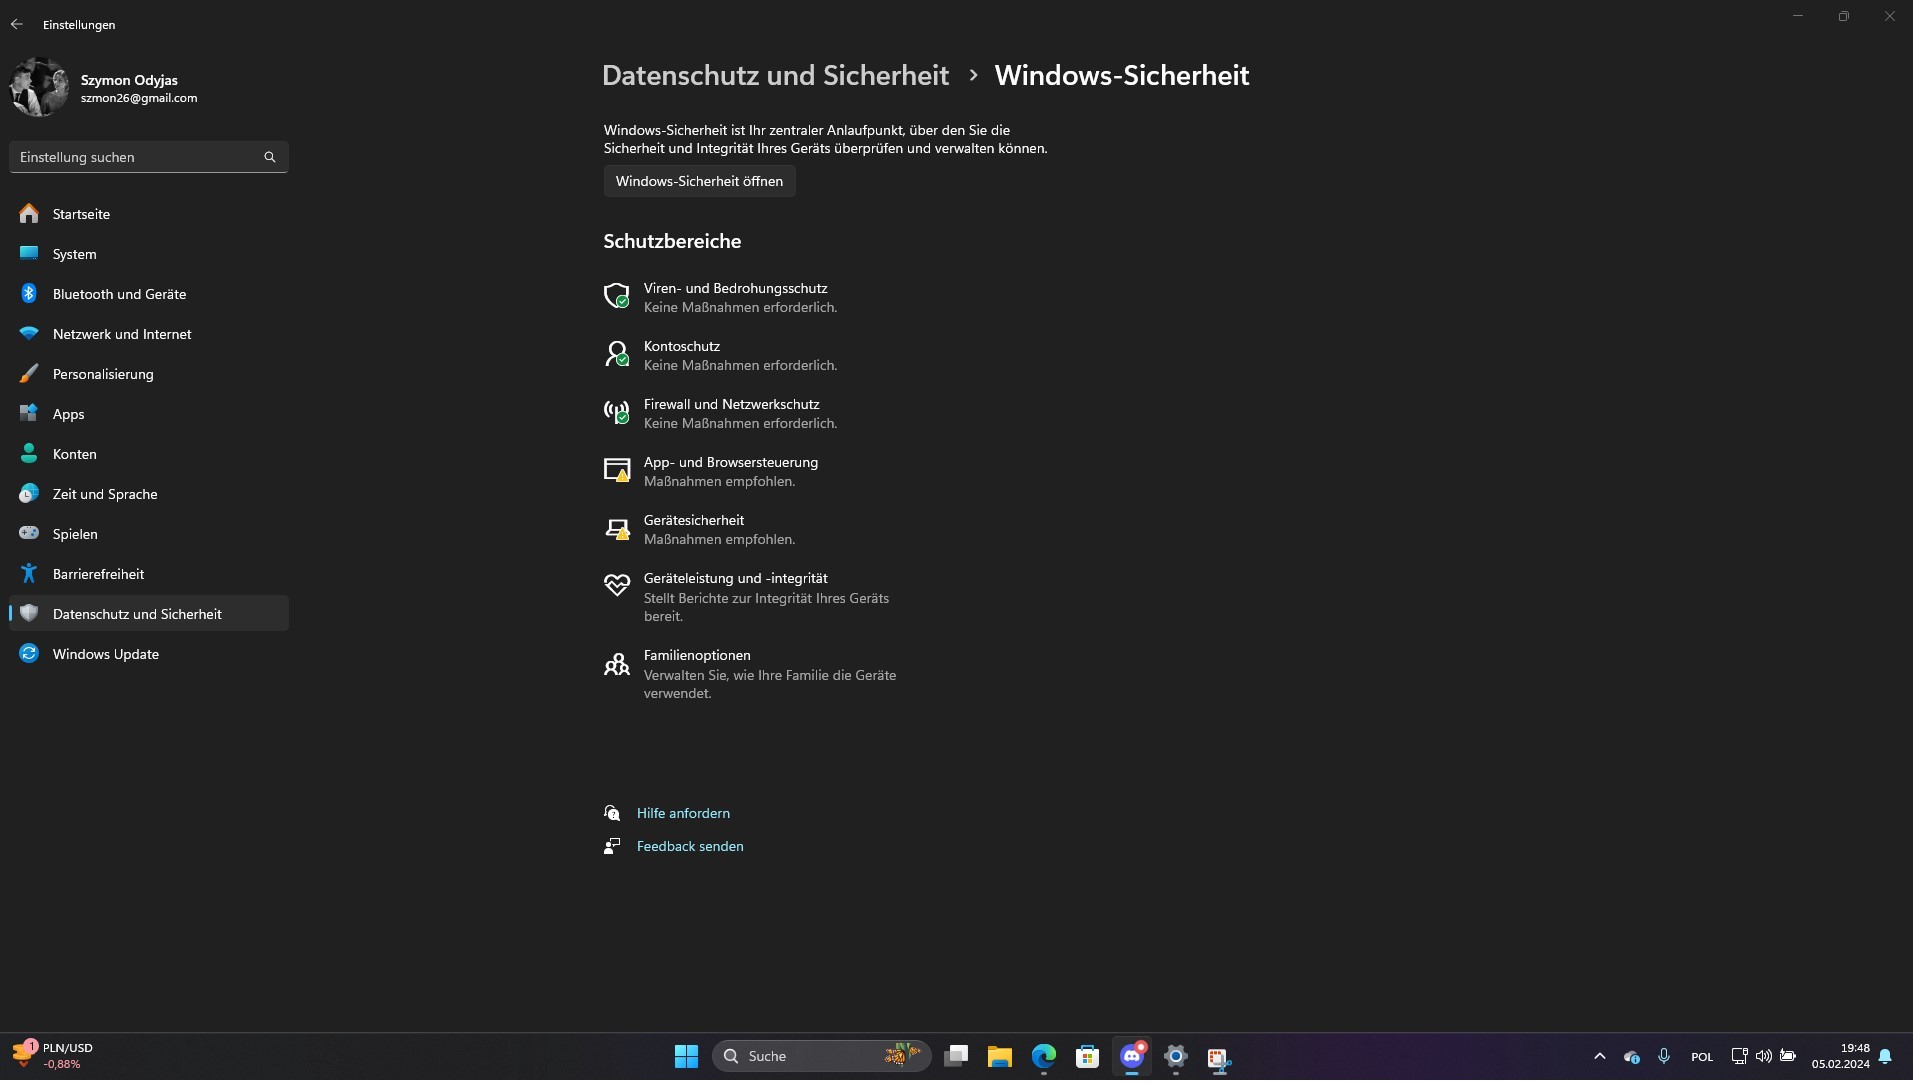Select Startseite in the sidebar

click(149, 213)
